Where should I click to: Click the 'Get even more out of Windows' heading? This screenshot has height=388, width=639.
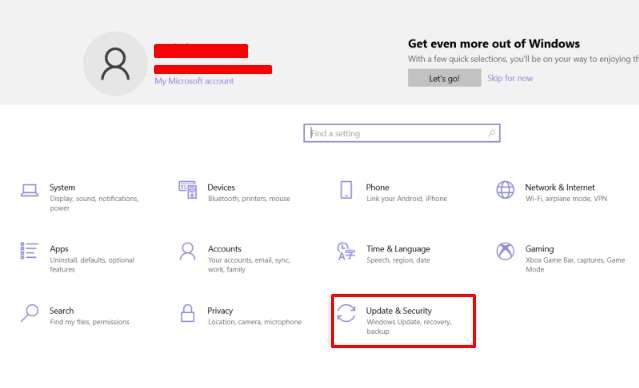coord(494,44)
